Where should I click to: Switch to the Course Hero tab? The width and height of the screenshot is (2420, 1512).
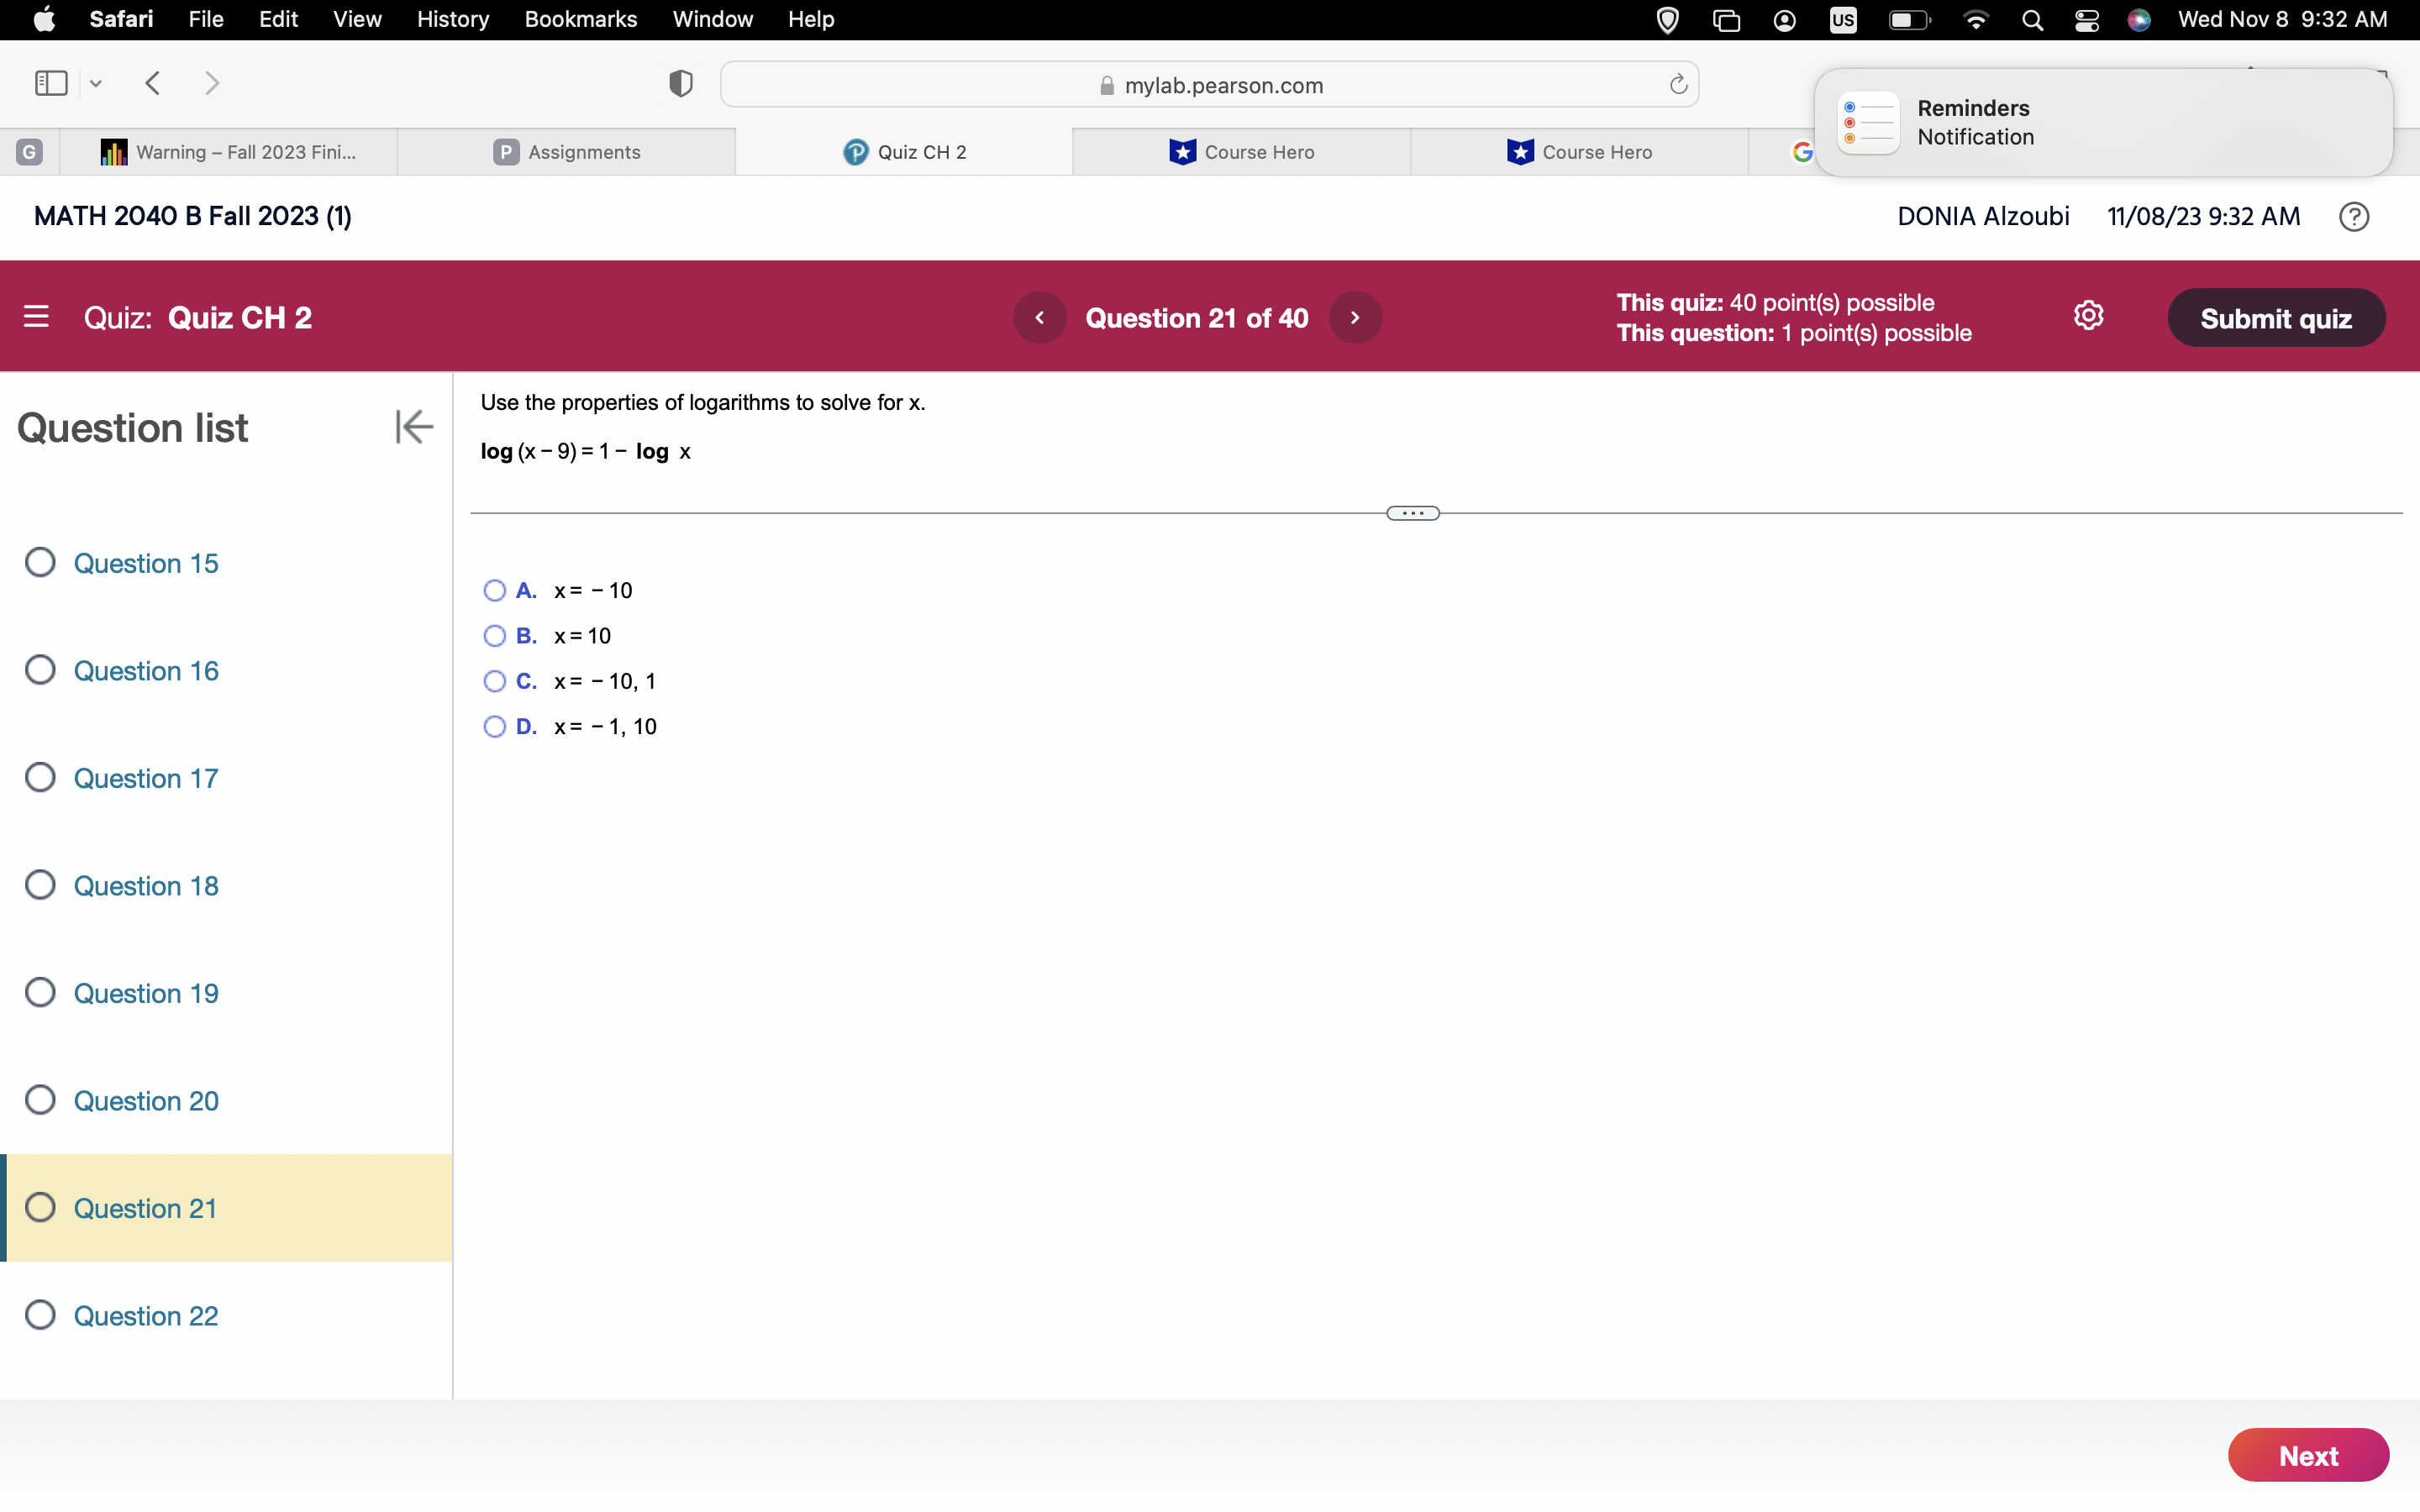click(x=1242, y=152)
